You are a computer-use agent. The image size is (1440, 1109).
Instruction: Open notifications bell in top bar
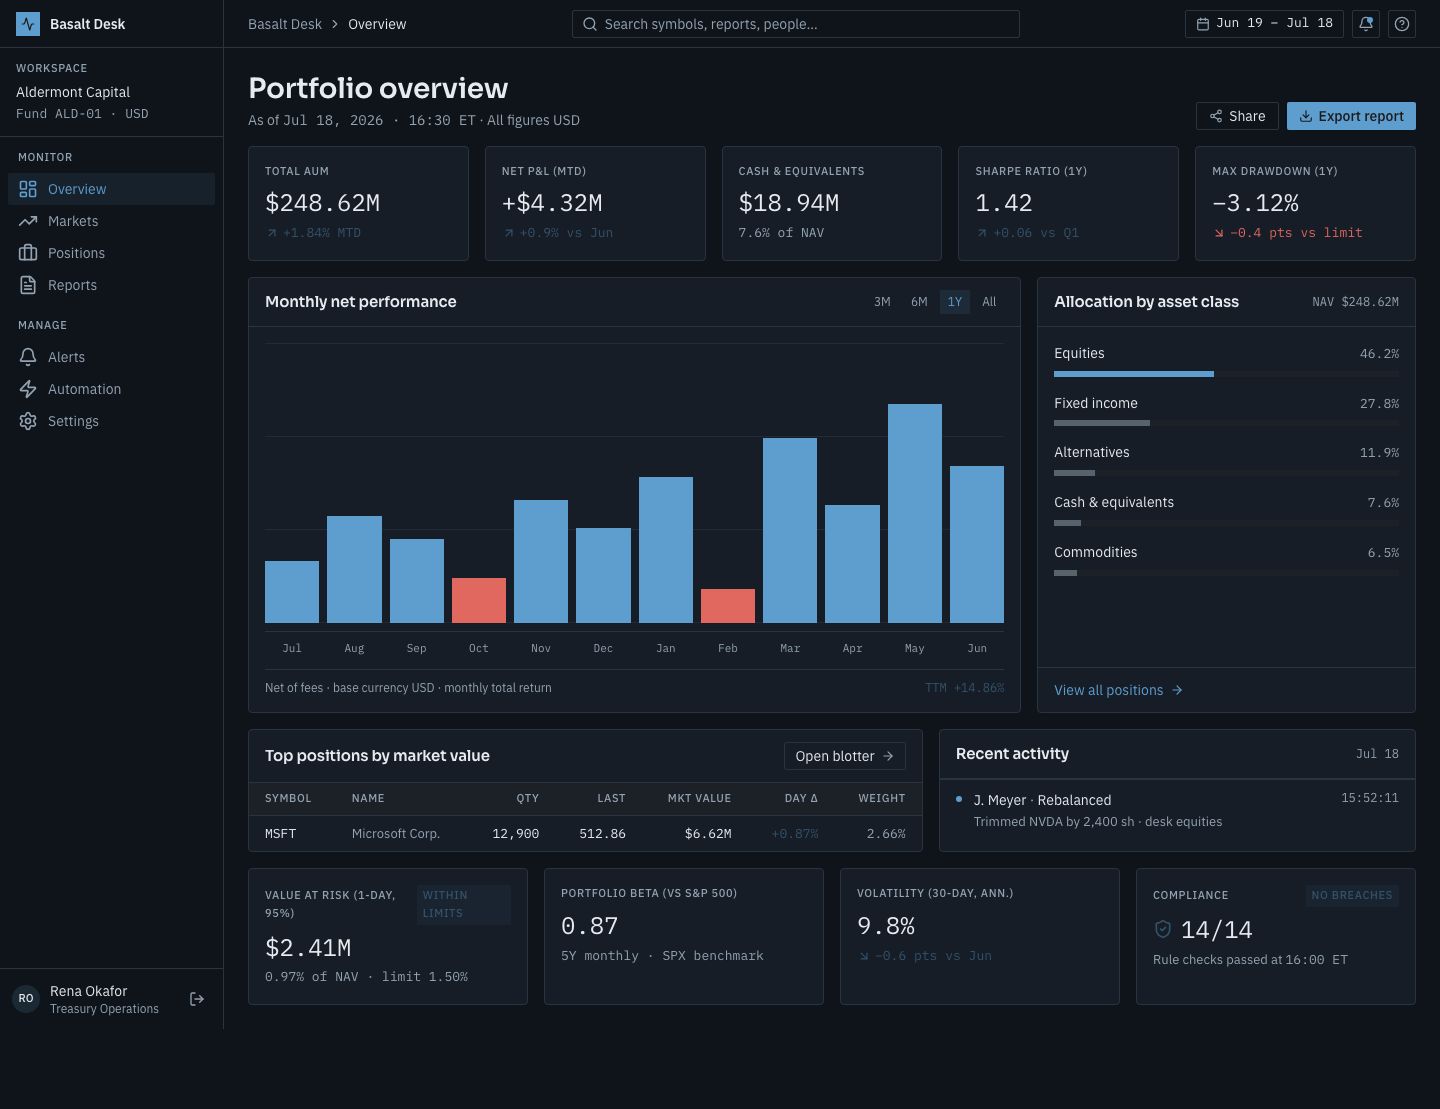click(x=1366, y=24)
